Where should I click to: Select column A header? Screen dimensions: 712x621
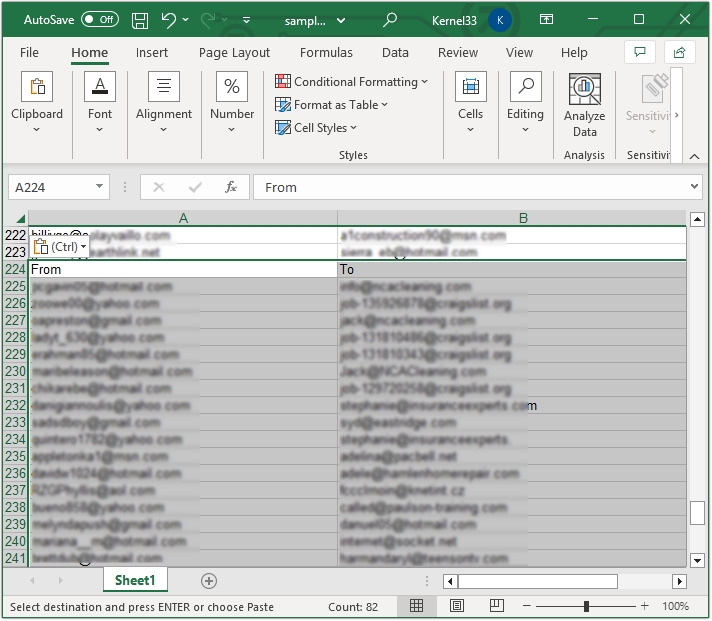coord(183,218)
